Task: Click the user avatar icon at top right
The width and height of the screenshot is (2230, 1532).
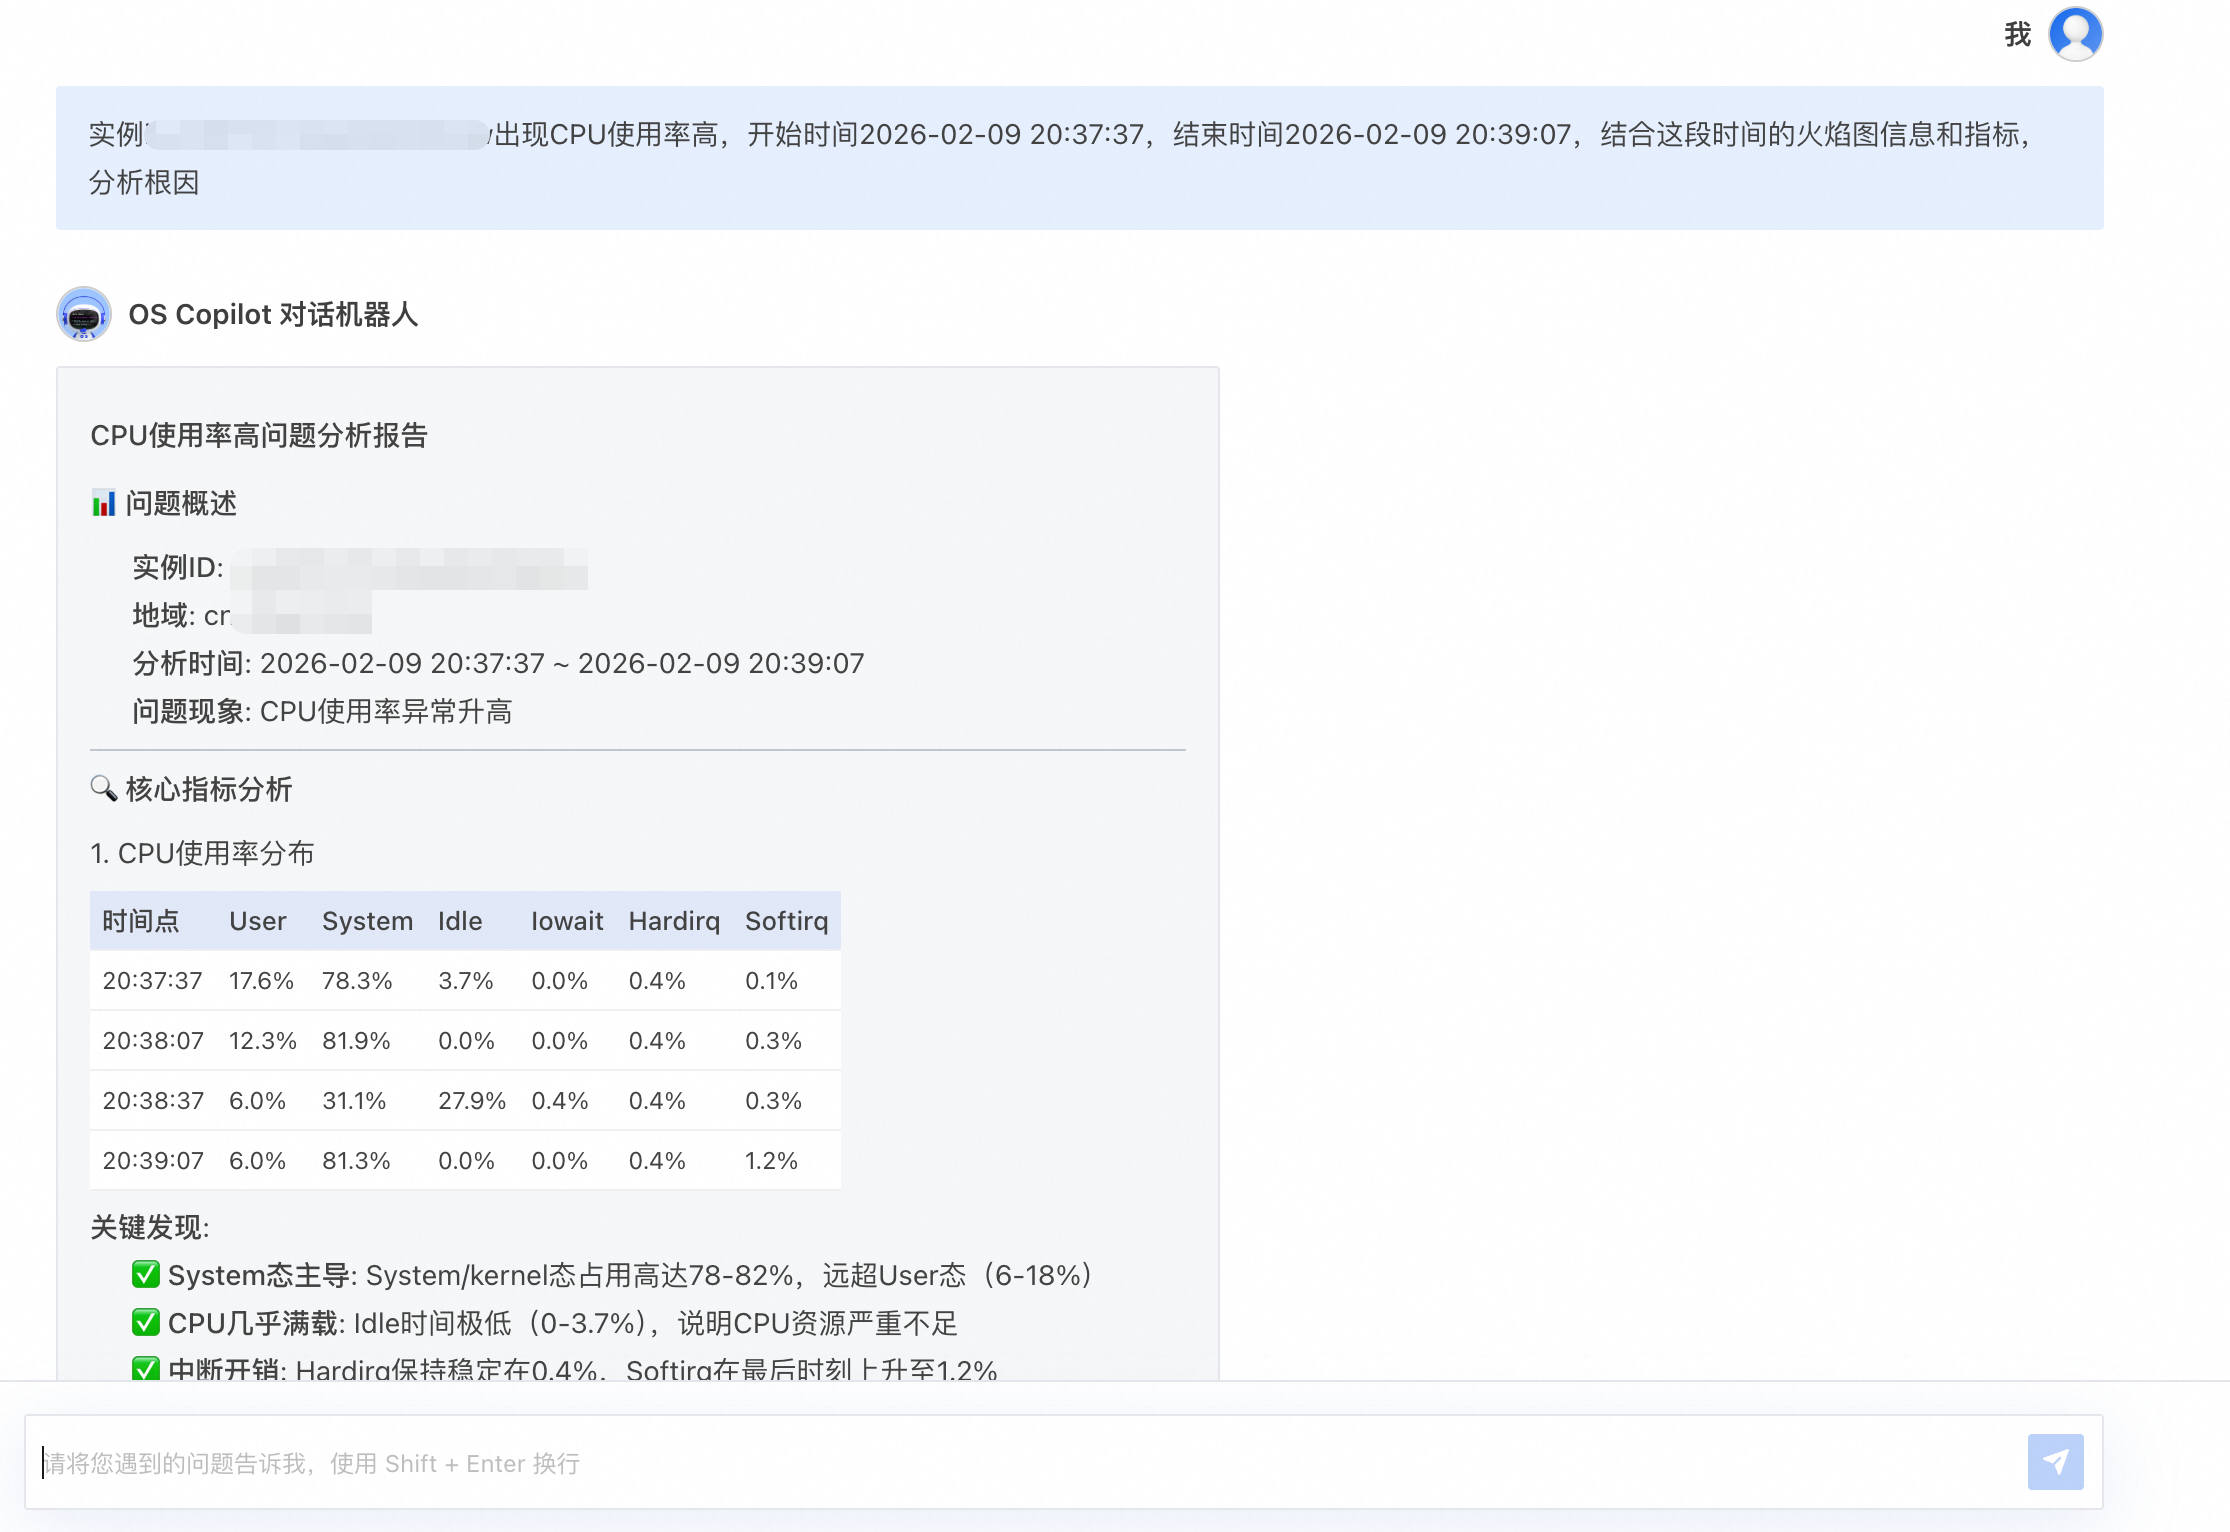Action: pos(2075,35)
